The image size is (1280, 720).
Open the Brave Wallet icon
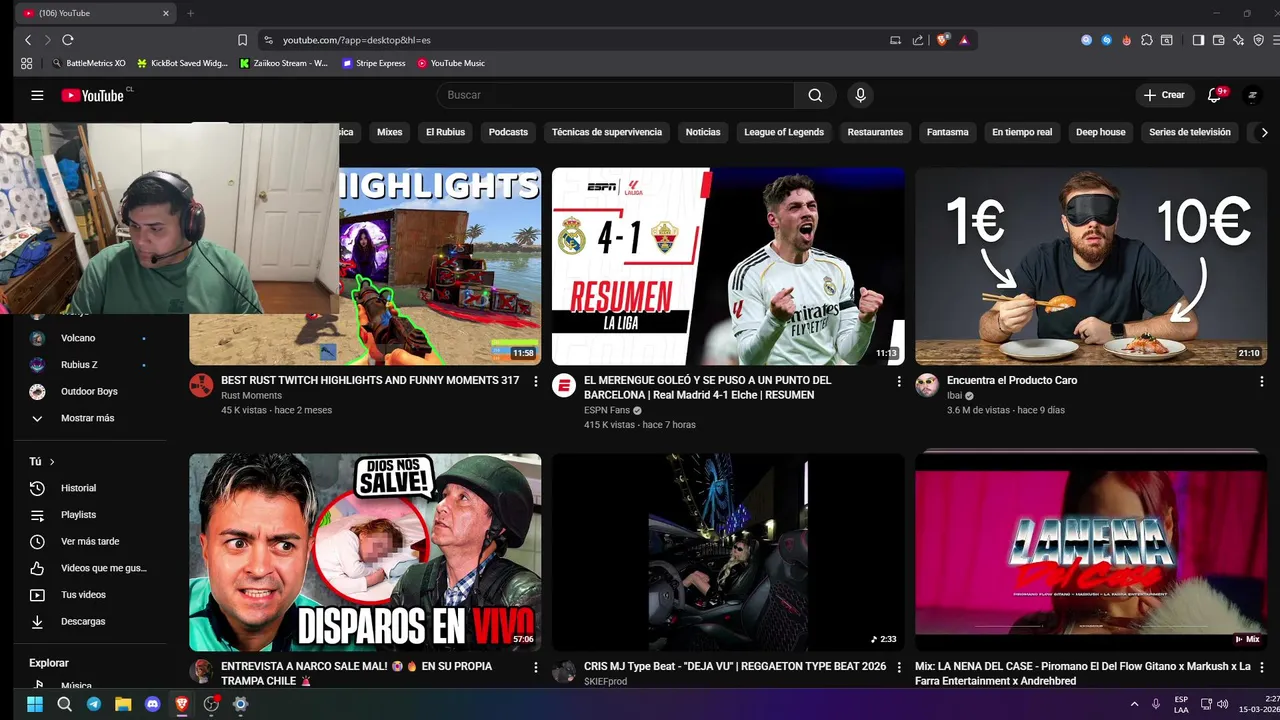coord(1218,40)
